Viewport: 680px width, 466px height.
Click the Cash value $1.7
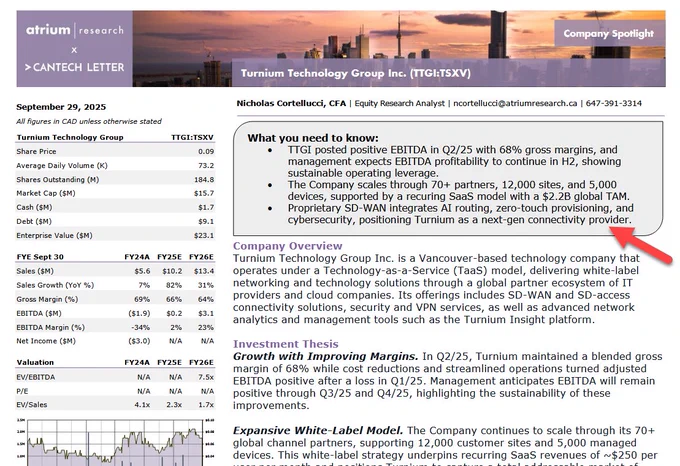(x=206, y=207)
